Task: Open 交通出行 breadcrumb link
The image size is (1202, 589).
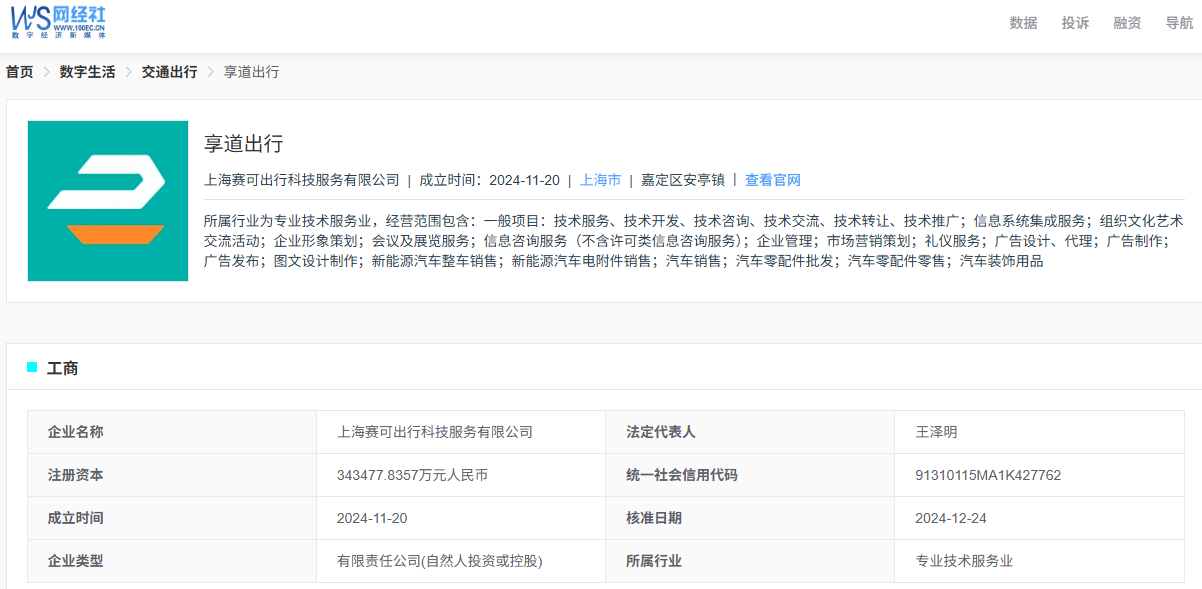Action: click(x=169, y=72)
